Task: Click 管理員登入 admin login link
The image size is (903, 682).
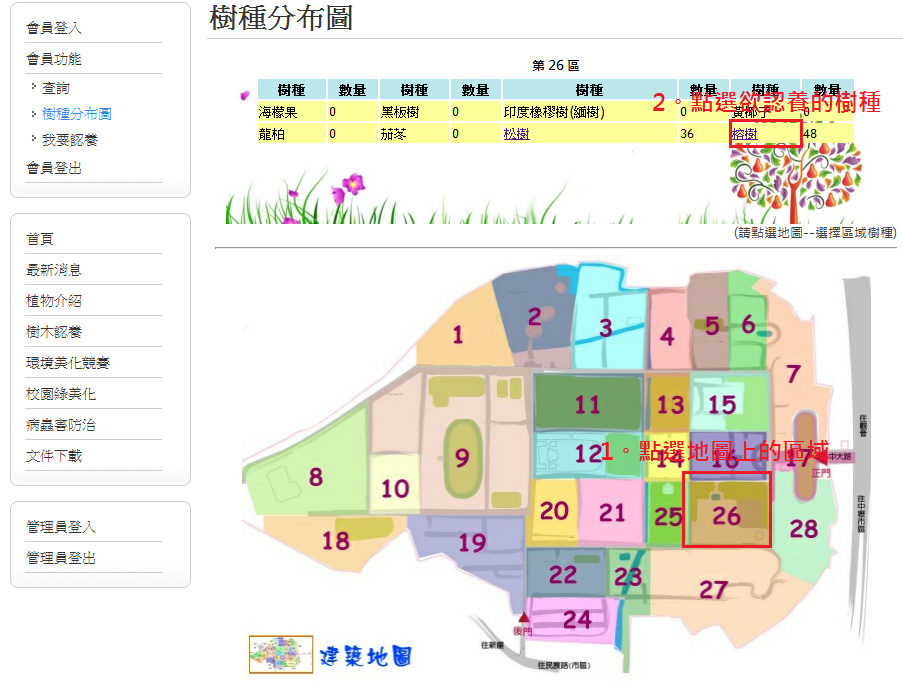Action: click(61, 527)
